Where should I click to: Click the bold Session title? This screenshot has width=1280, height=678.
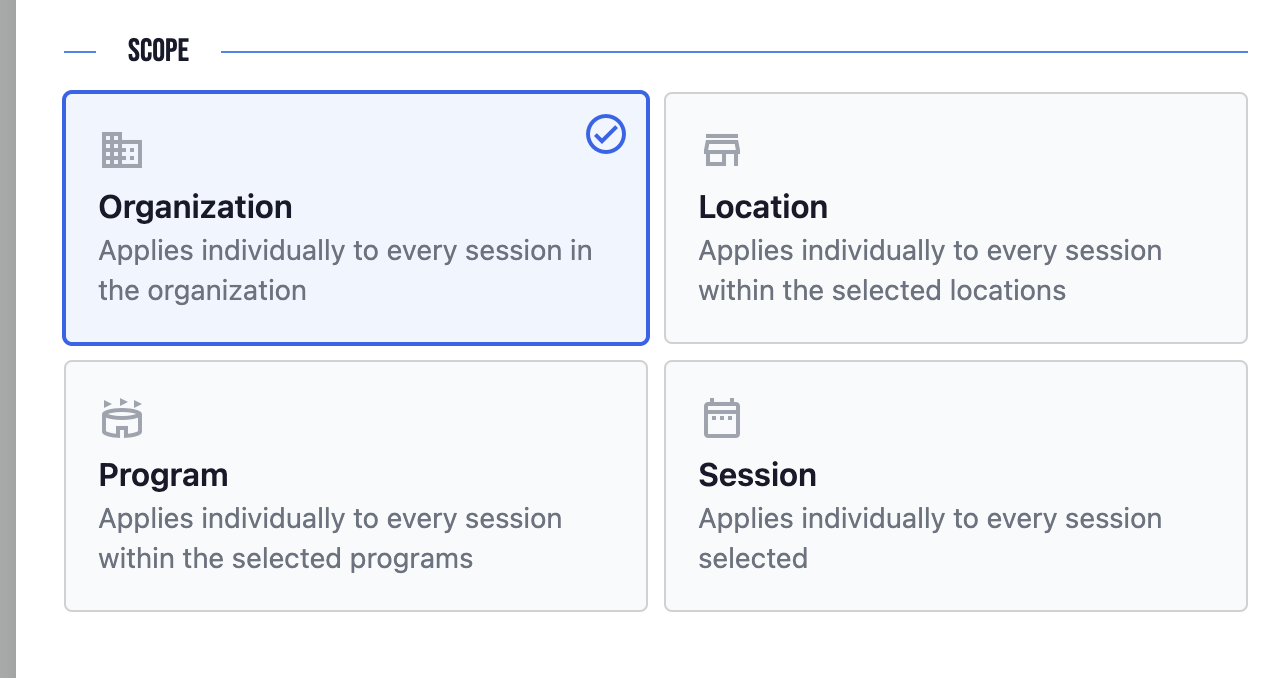click(758, 475)
